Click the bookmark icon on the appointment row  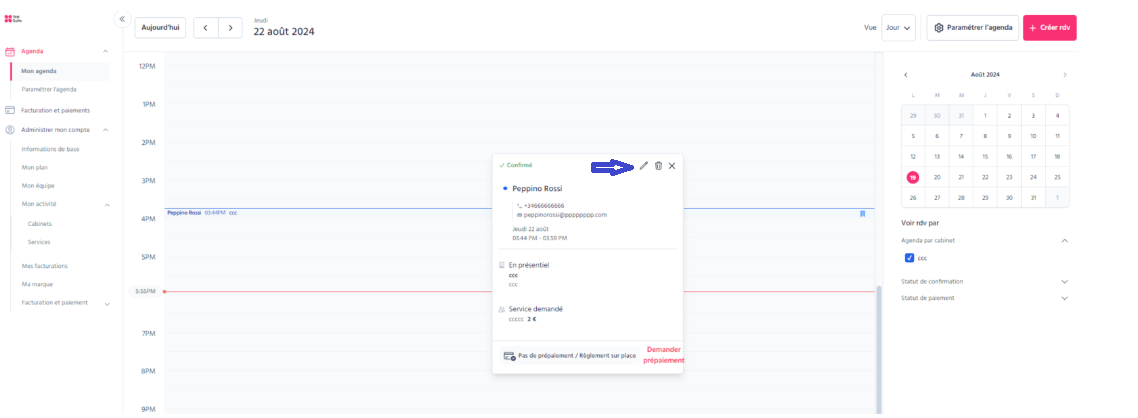(862, 213)
